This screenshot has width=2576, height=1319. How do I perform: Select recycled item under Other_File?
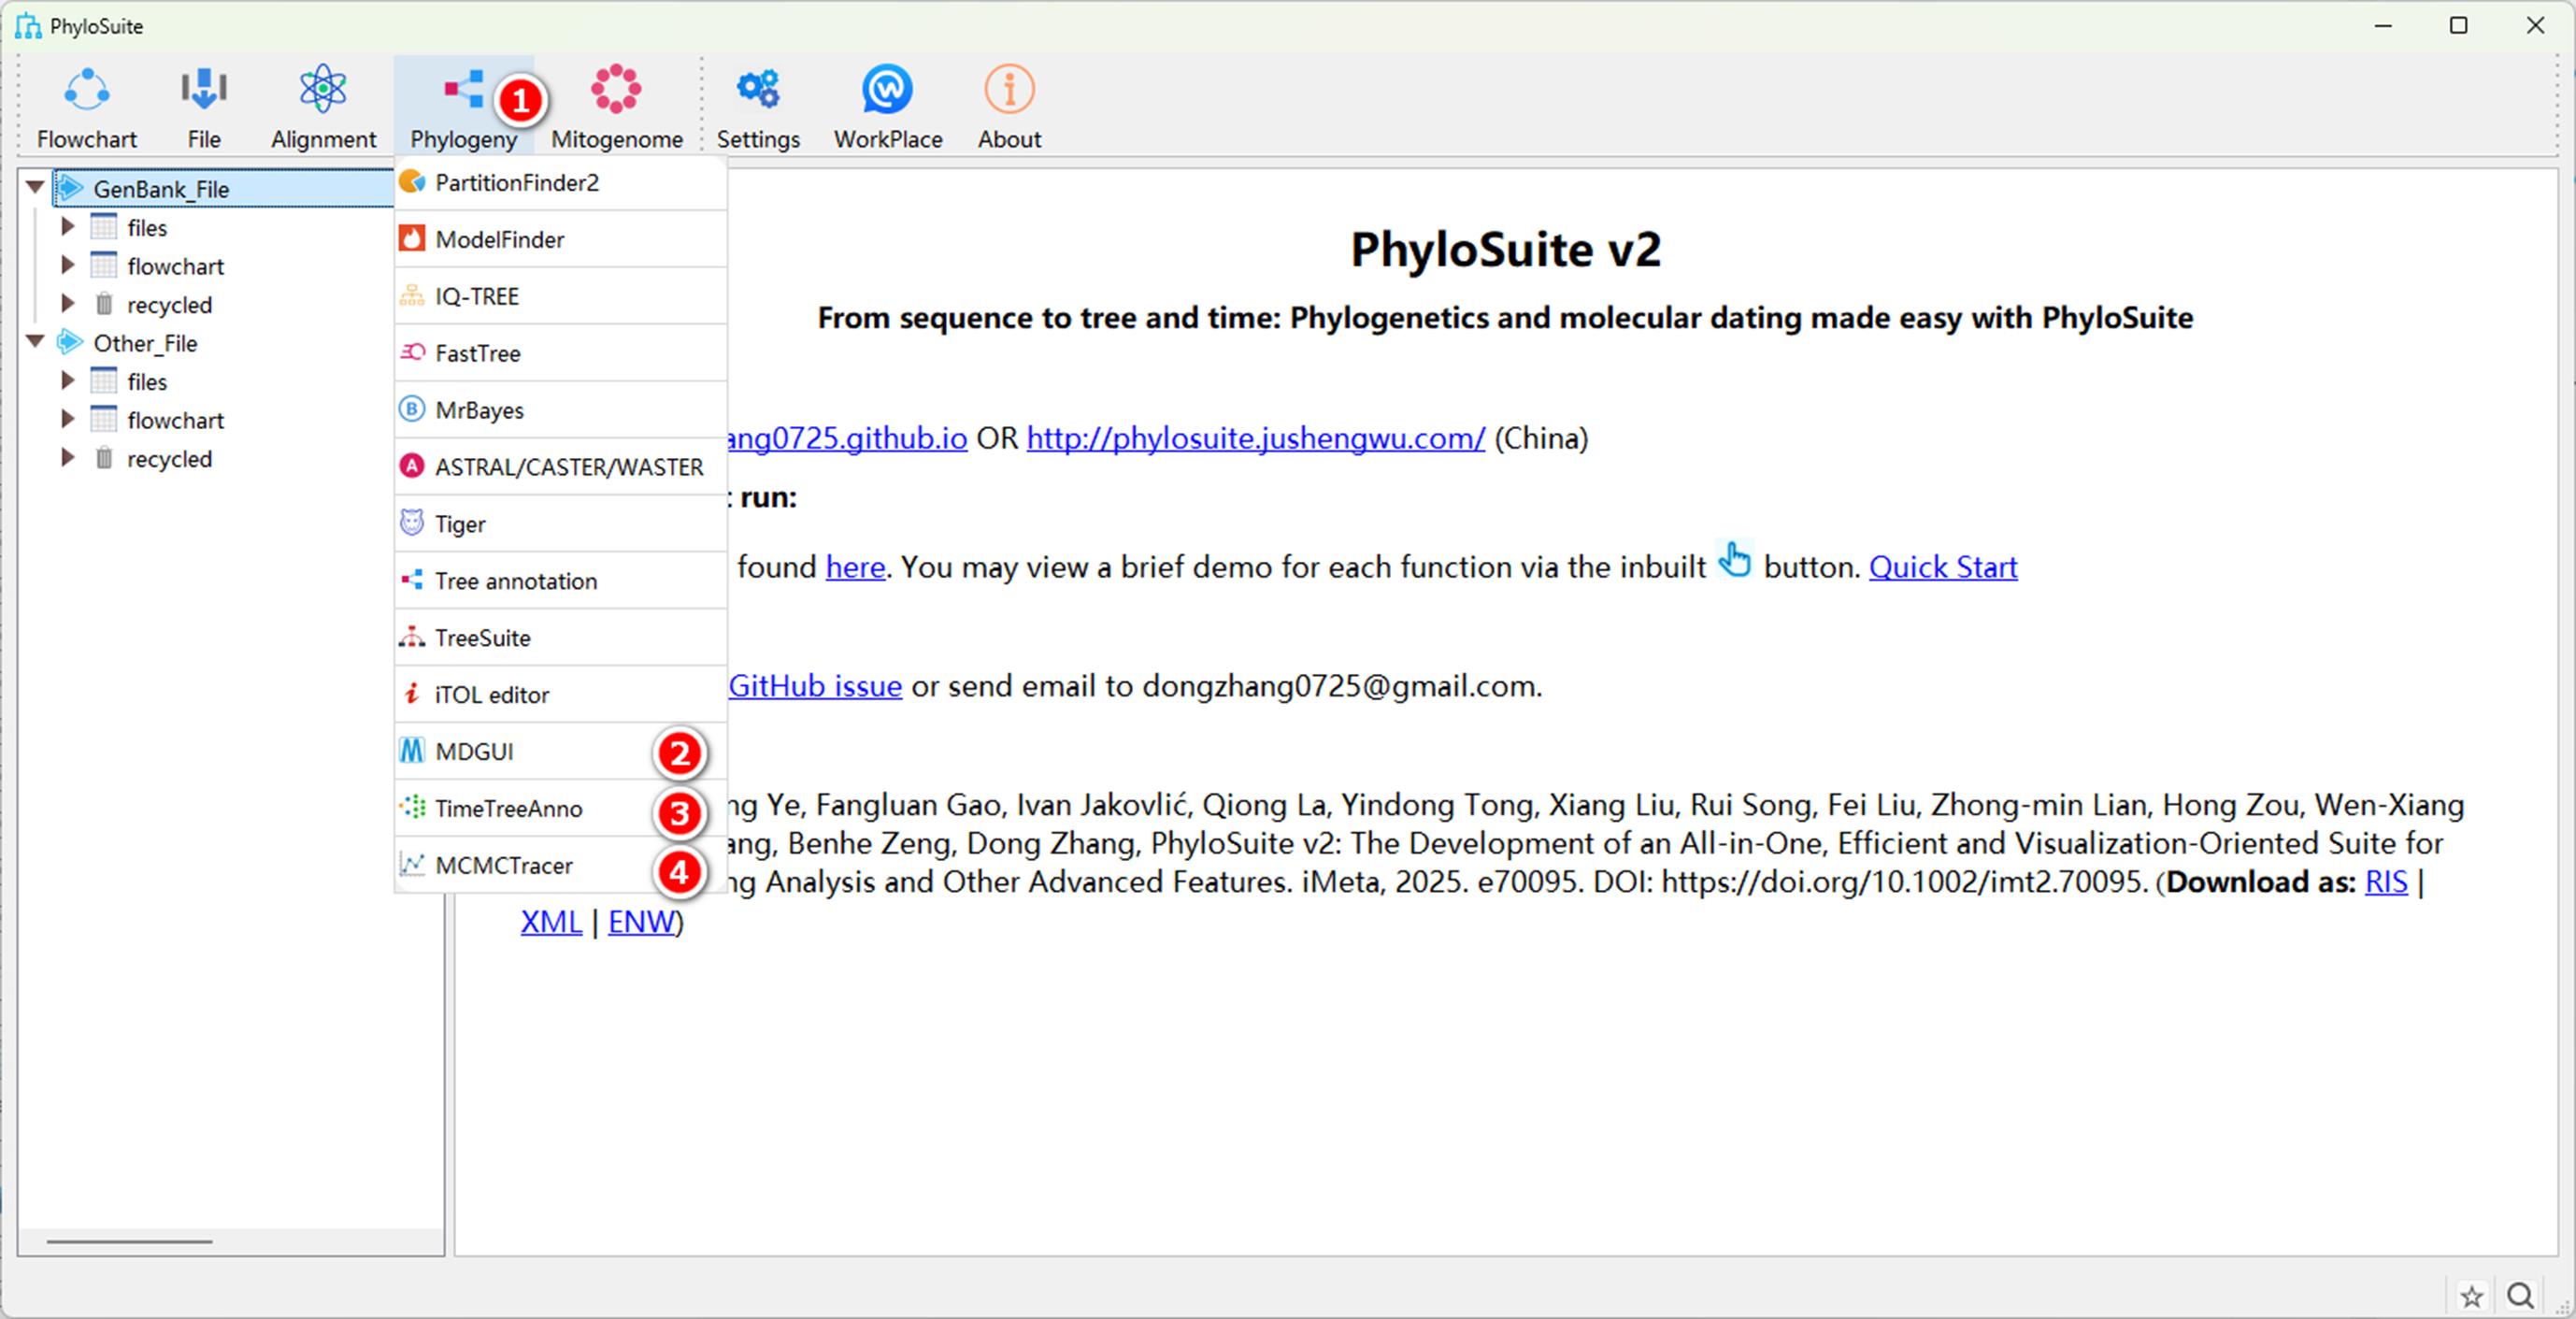point(169,459)
